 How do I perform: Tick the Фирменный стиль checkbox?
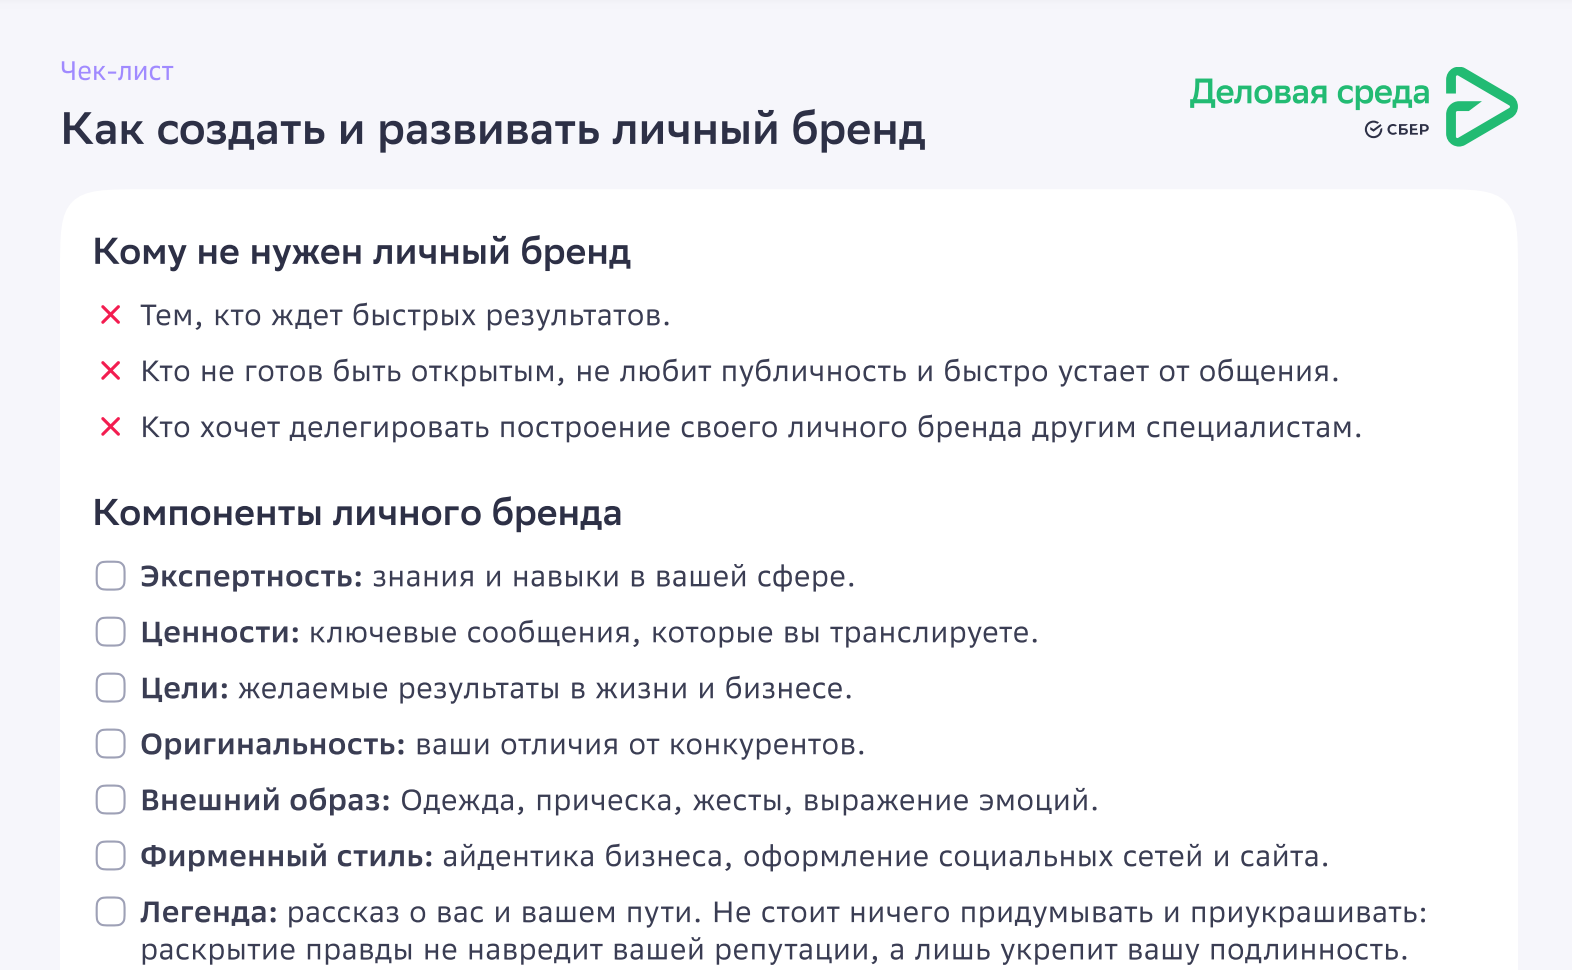[x=110, y=856]
